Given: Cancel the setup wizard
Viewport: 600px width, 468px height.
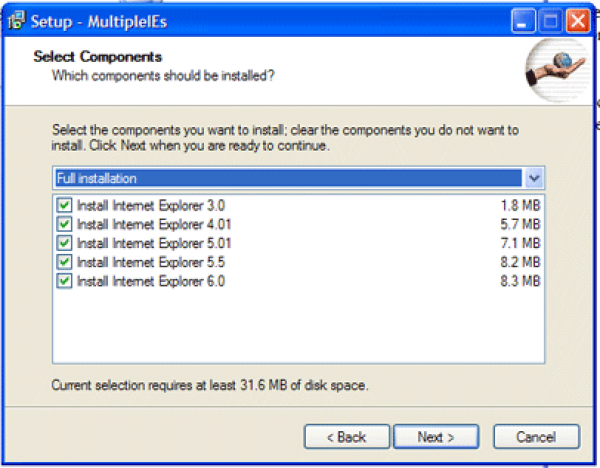Looking at the screenshot, I should coord(536,437).
